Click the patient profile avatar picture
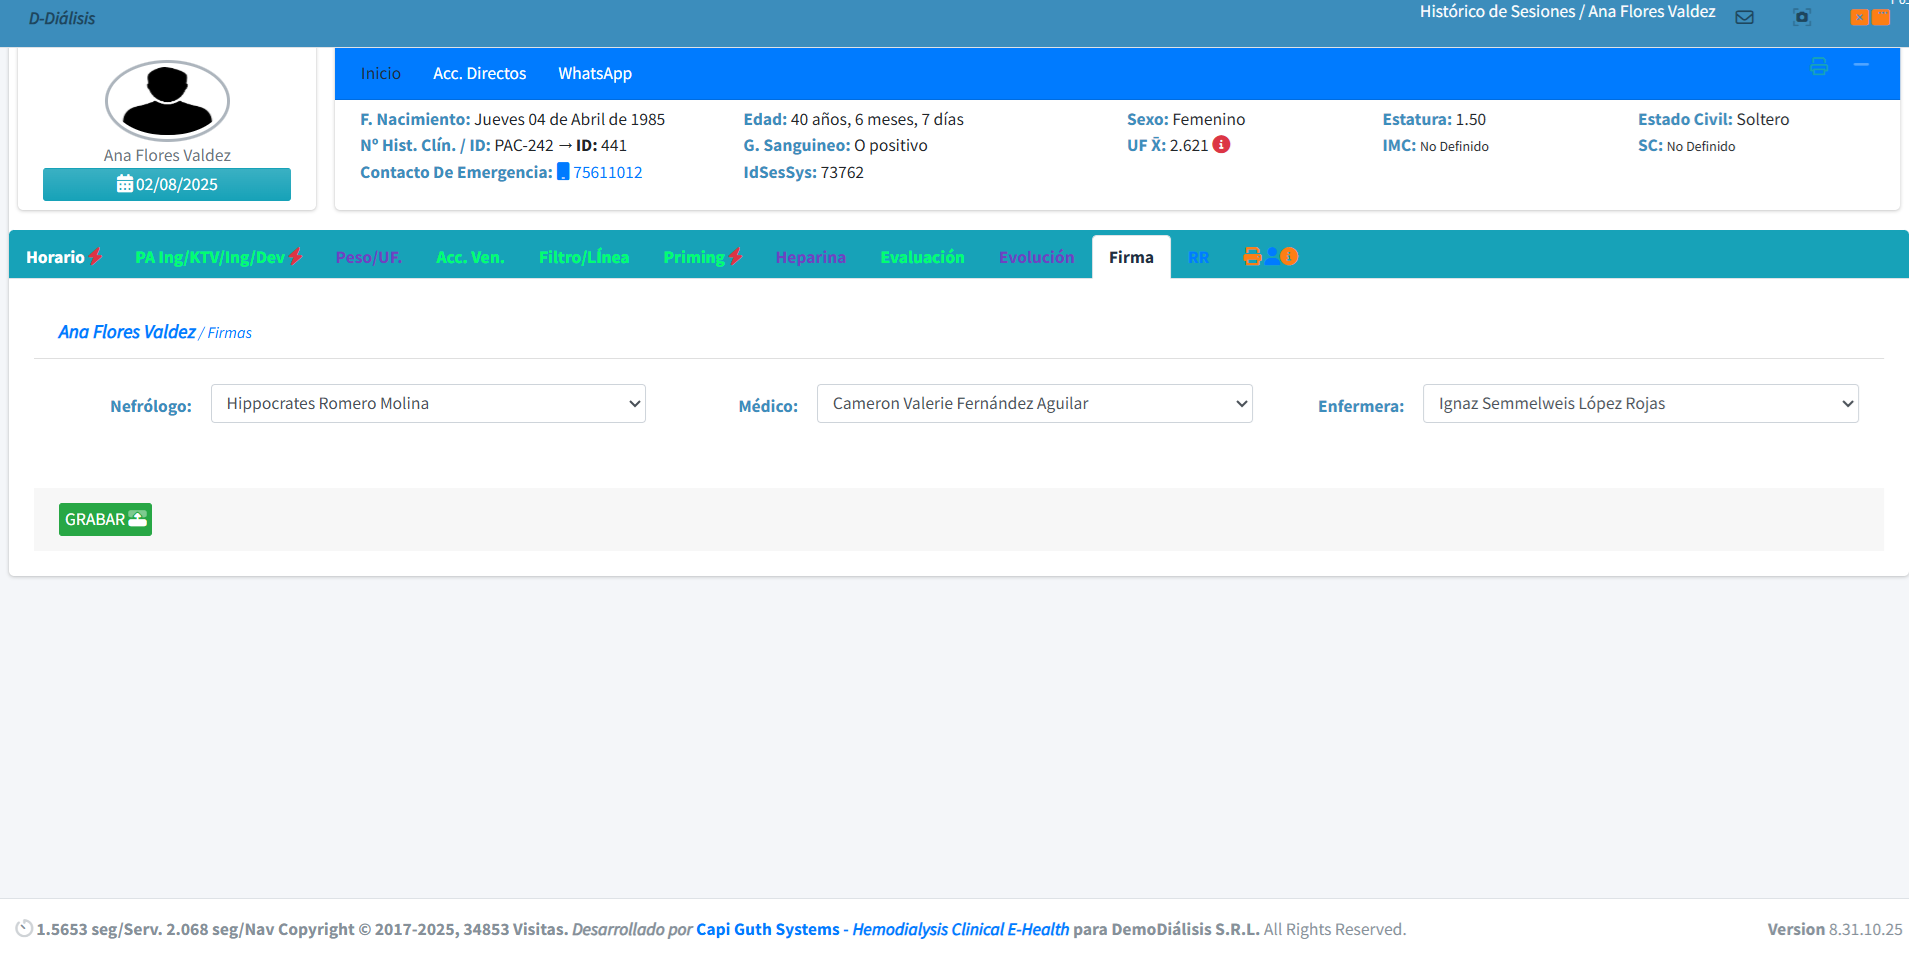The image size is (1909, 954). pos(167,100)
